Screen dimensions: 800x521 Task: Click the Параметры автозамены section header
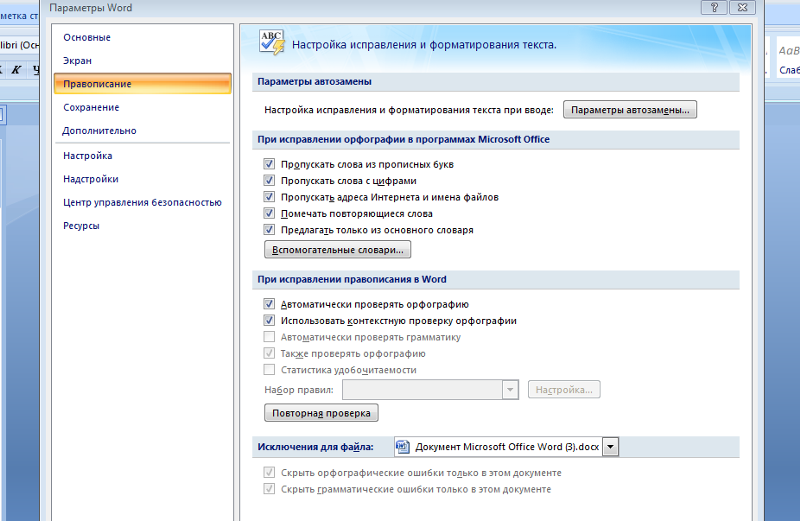(x=314, y=82)
